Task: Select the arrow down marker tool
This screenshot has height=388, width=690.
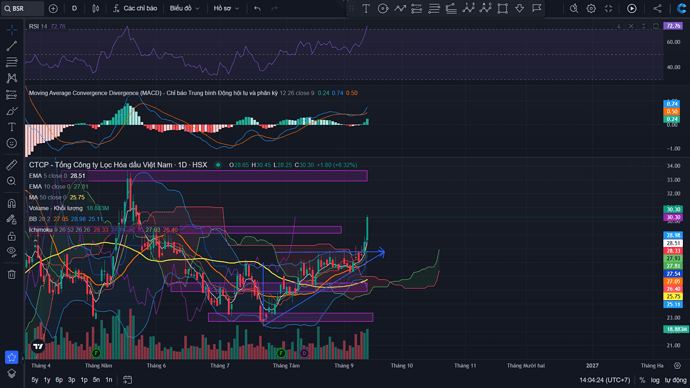Action: coord(519,8)
